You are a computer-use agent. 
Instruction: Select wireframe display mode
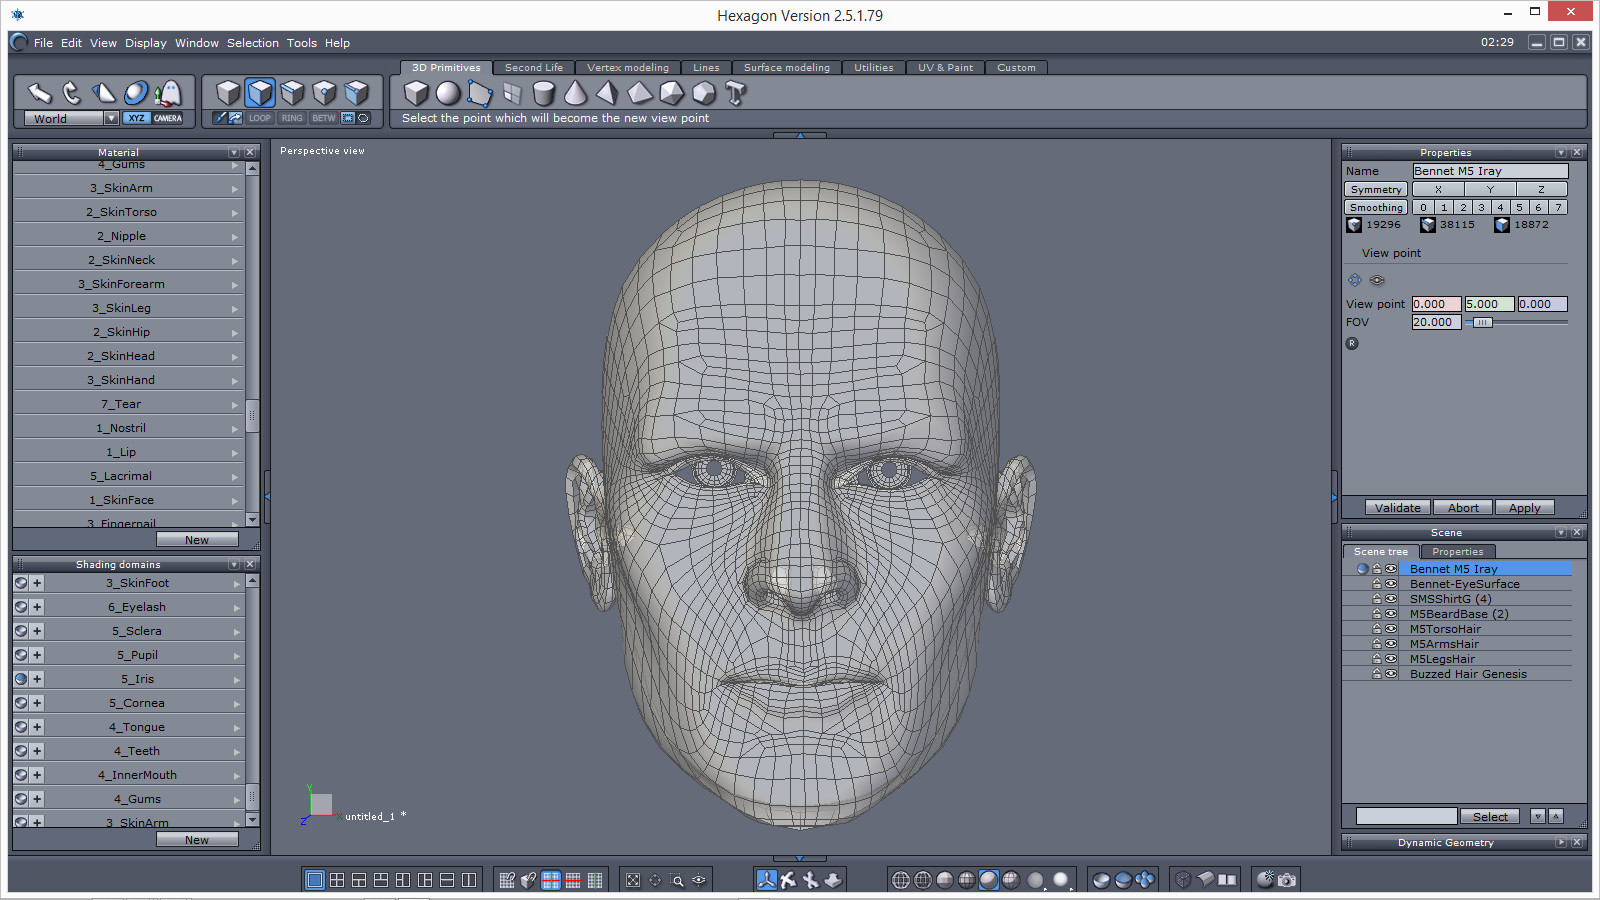(x=901, y=880)
